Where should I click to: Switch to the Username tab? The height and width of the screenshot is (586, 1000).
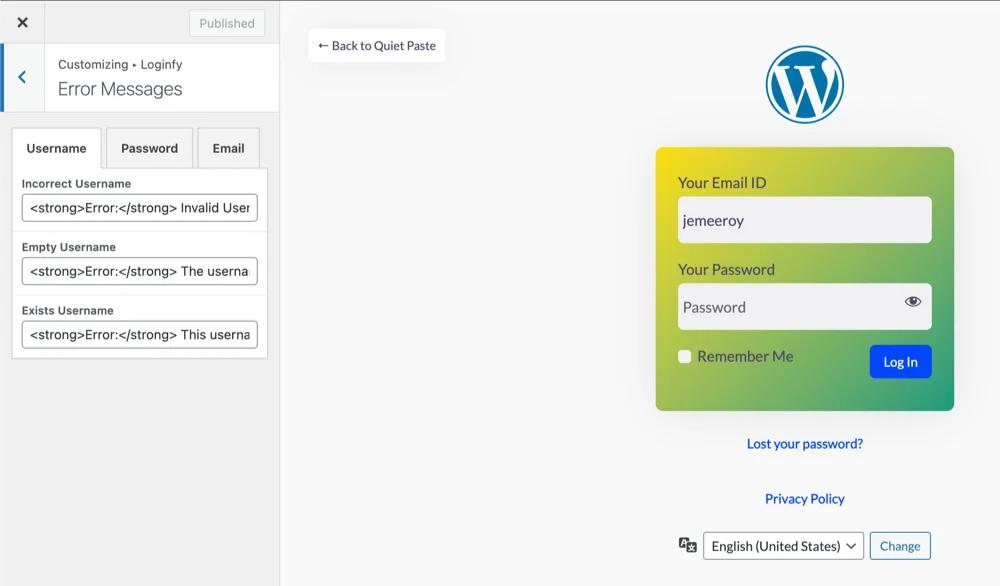coord(56,149)
